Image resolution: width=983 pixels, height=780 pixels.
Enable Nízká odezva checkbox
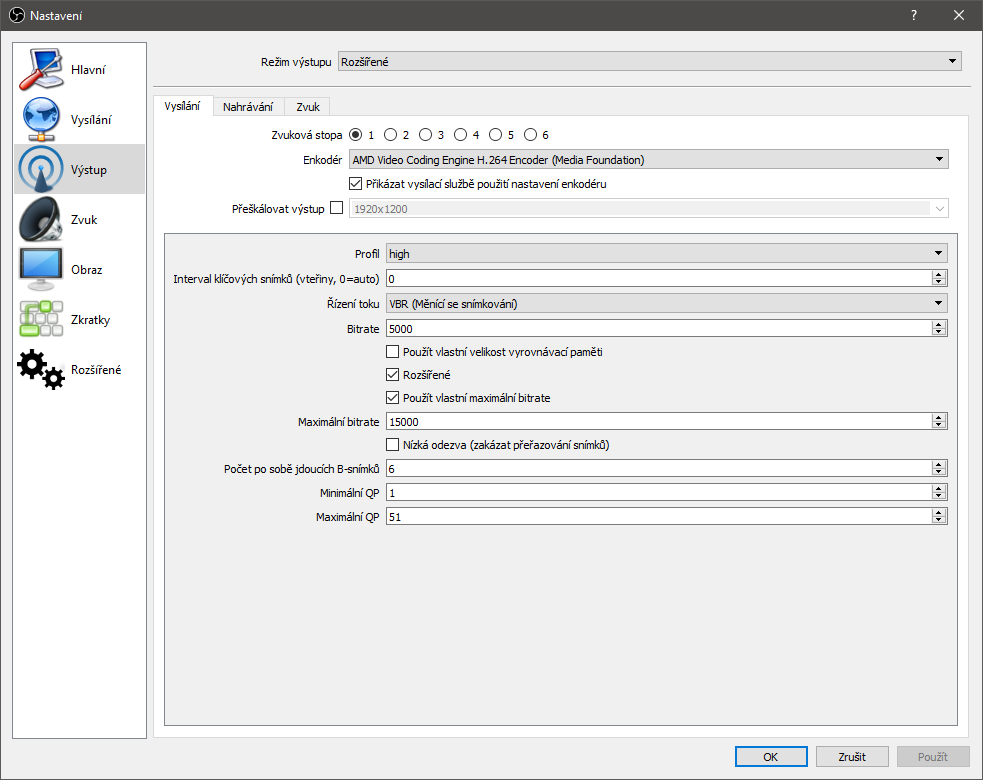(392, 445)
